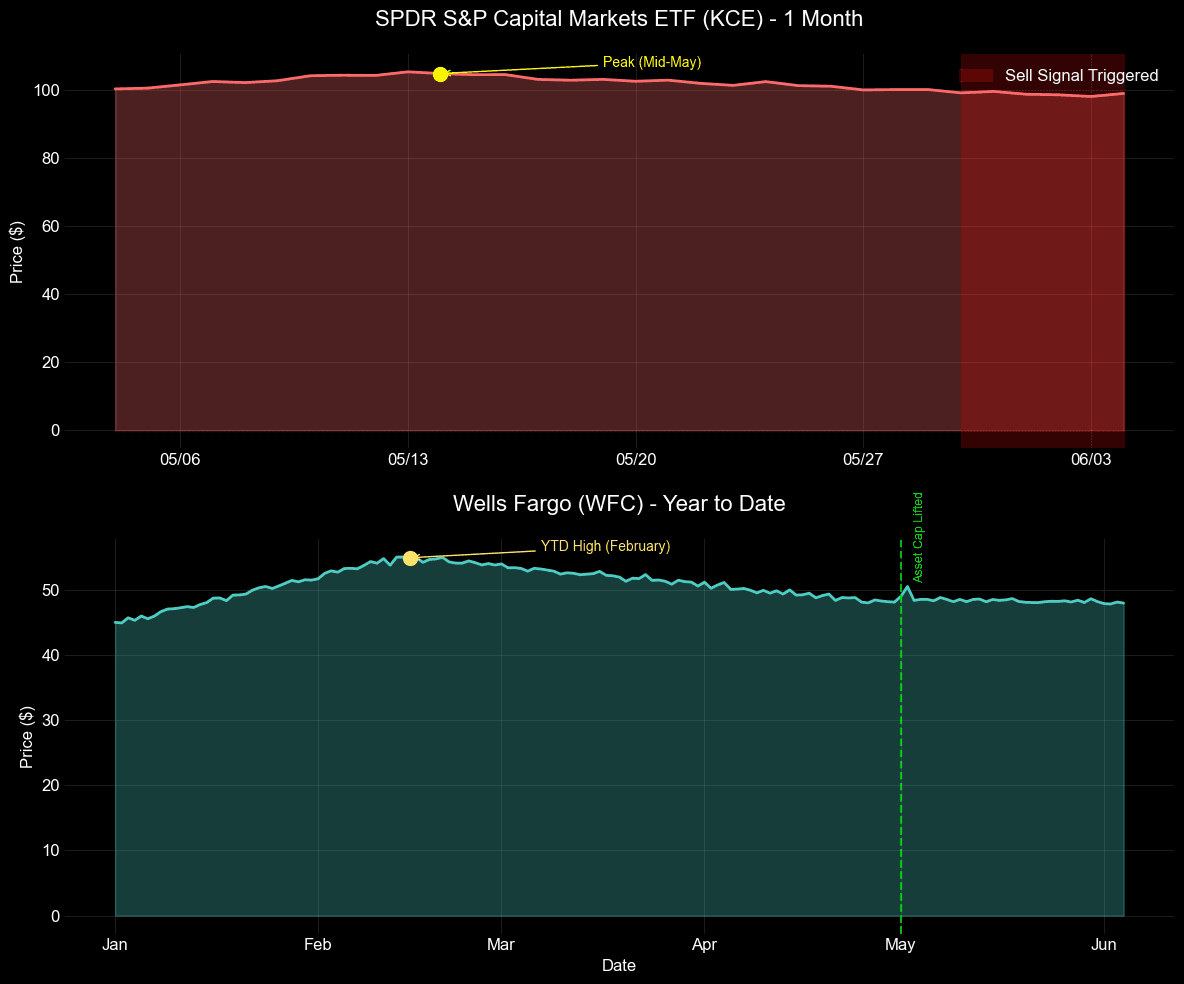Click the vertical Asset Cap Lifted label
Image resolution: width=1184 pixels, height=984 pixels.
coord(918,537)
